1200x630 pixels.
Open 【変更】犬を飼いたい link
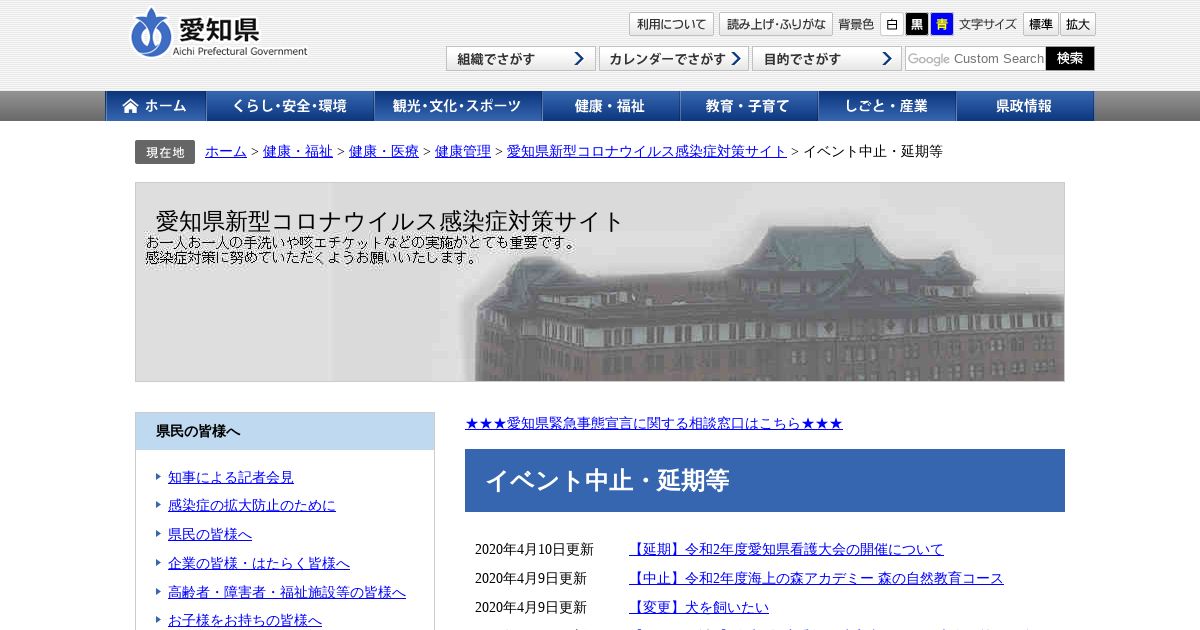(x=699, y=607)
